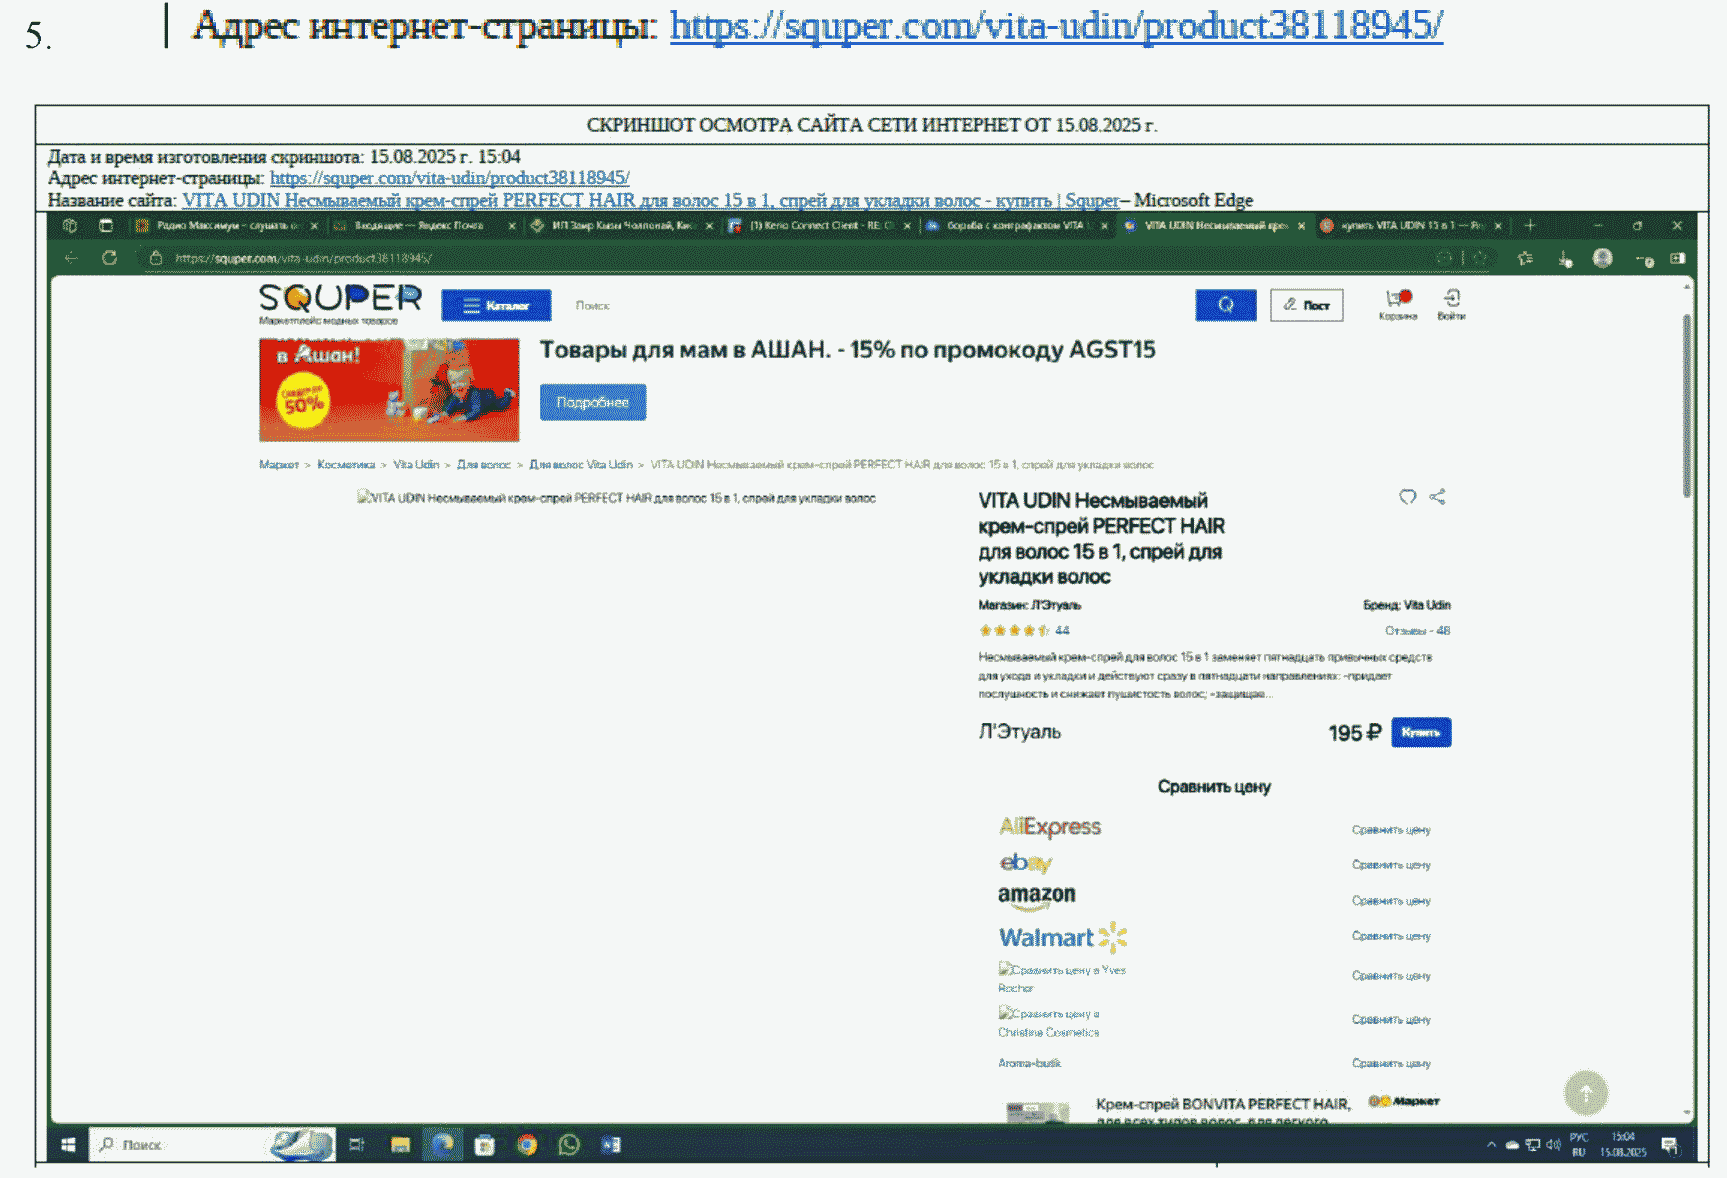The height and width of the screenshot is (1178, 1727).
Task: Click the Купить button for 195 ₽
Action: 1421,732
